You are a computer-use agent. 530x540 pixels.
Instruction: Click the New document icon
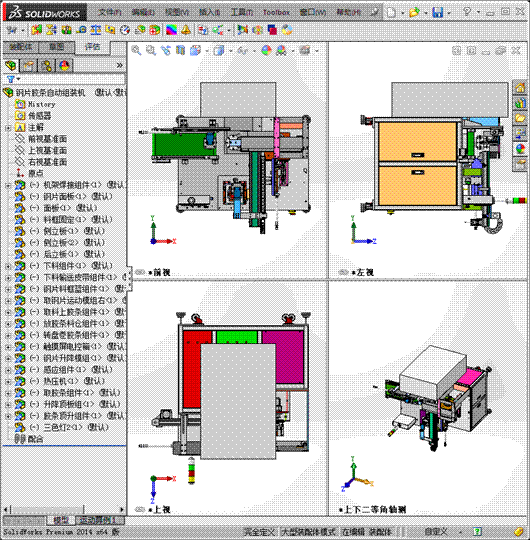pyautogui.click(x=391, y=12)
